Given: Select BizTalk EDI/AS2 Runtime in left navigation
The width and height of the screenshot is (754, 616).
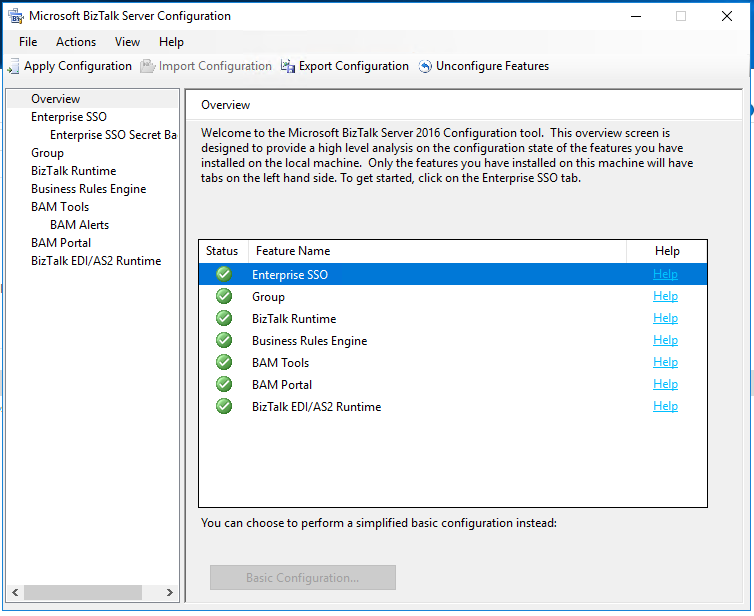Looking at the screenshot, I should pyautogui.click(x=96, y=261).
